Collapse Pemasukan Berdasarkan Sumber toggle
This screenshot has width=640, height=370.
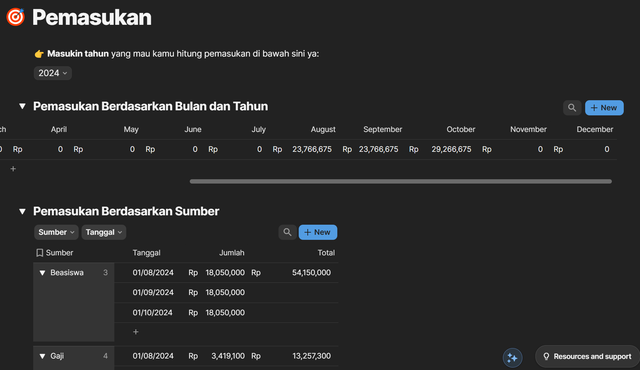point(22,211)
